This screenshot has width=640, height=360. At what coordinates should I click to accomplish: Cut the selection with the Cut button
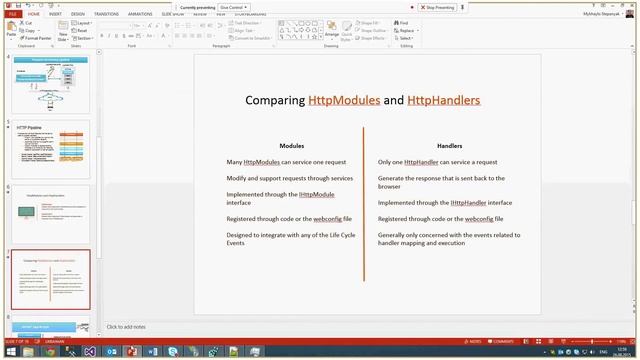[x=26, y=23]
